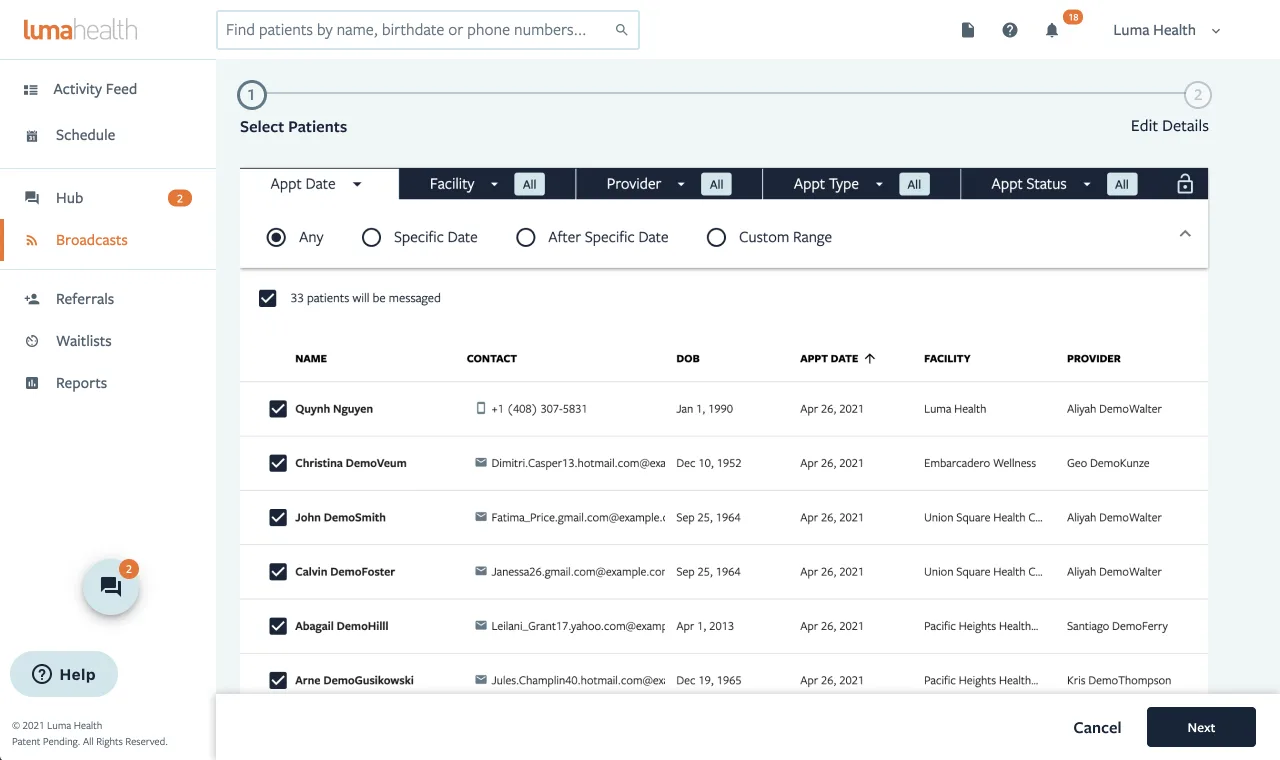Uncheck the 33 patients select-all checkbox

coord(267,298)
